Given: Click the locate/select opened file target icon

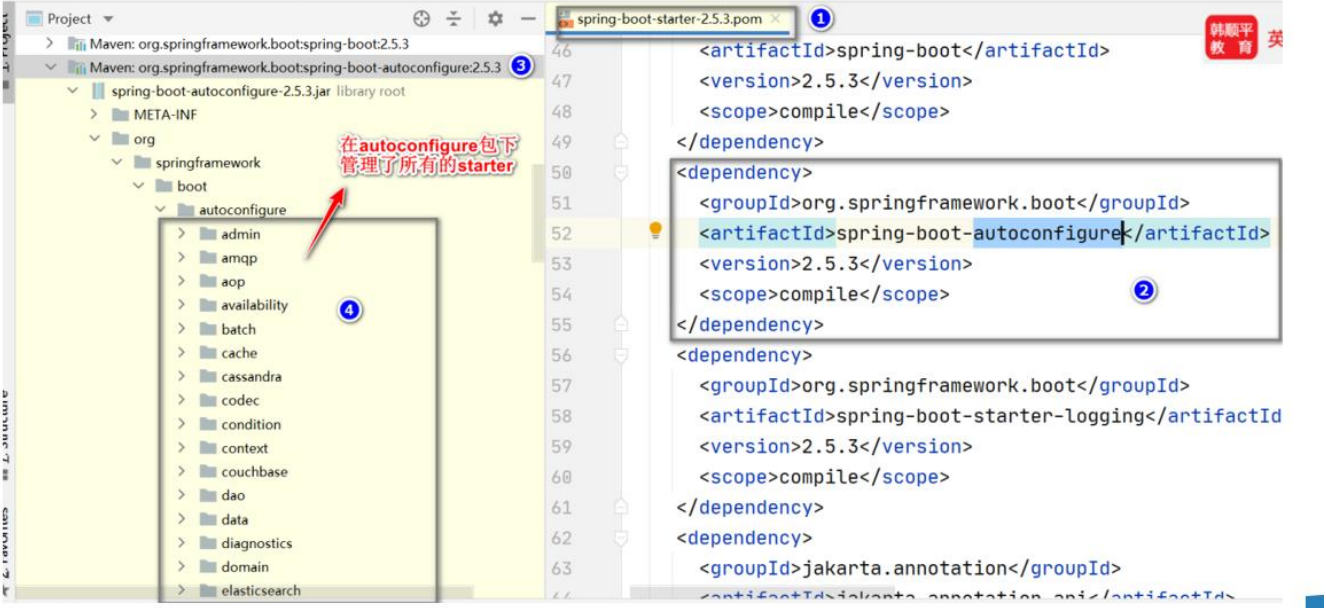Looking at the screenshot, I should (421, 18).
